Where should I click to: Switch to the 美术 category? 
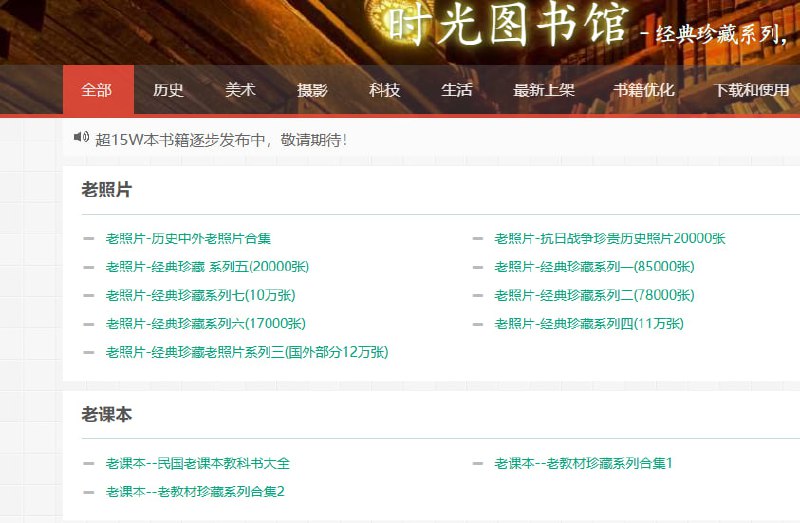(240, 90)
